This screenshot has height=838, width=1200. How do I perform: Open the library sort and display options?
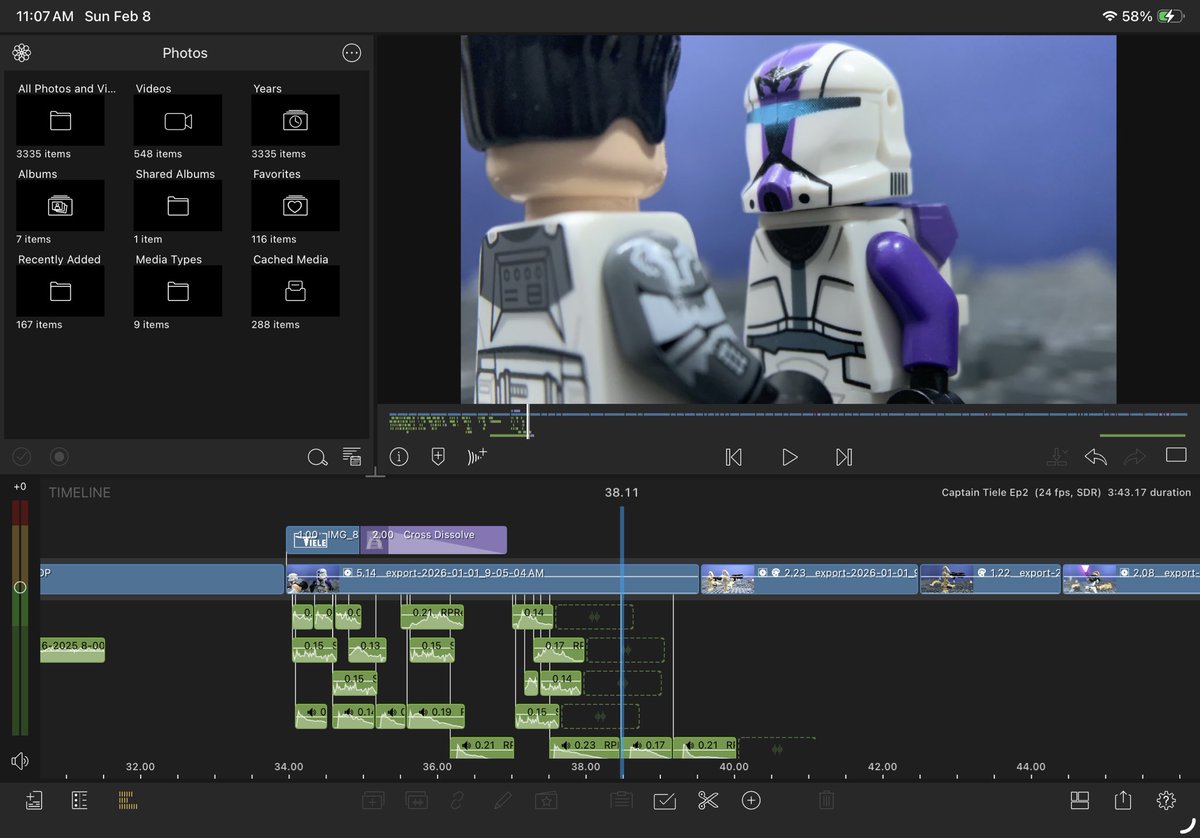click(351, 457)
